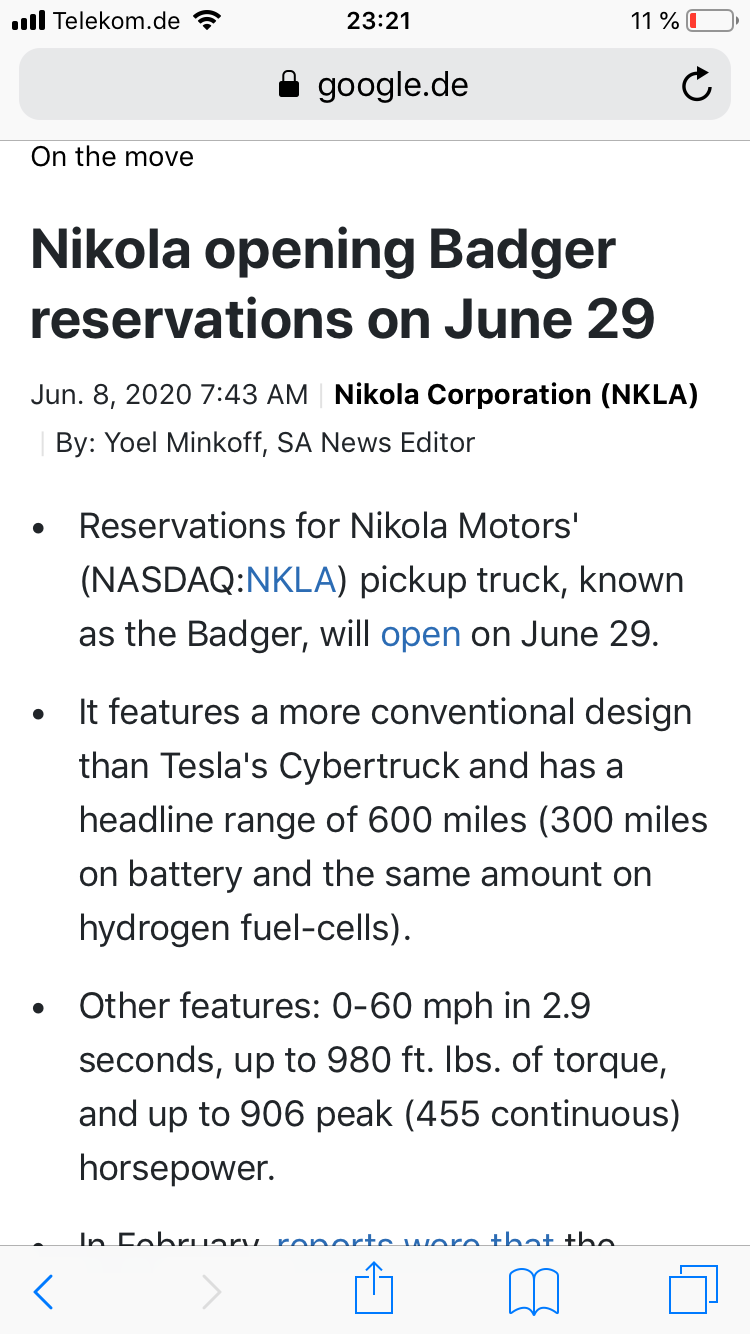Go back with the Safari back arrow
Image resolution: width=750 pixels, height=1334 pixels.
(43, 1292)
